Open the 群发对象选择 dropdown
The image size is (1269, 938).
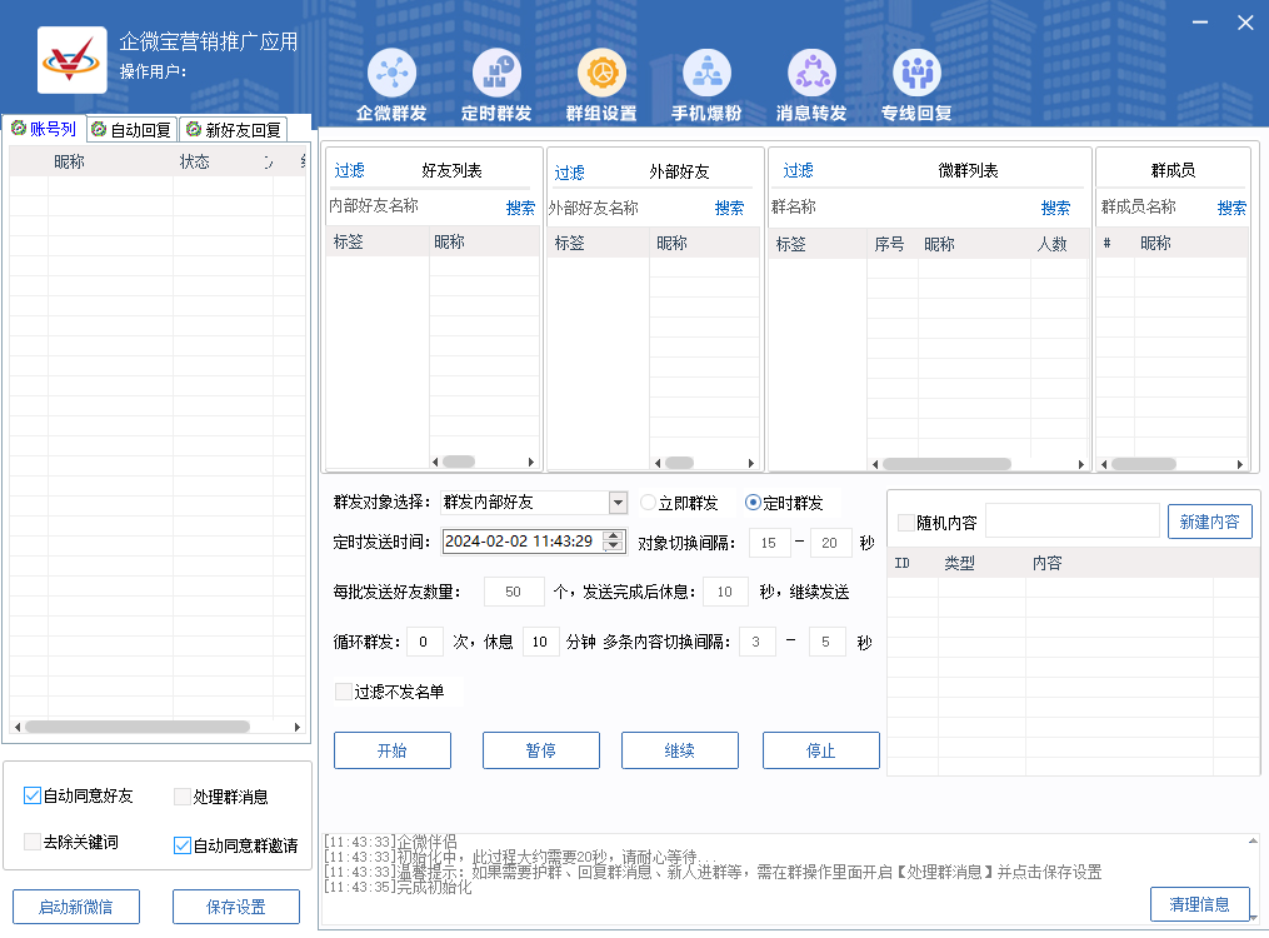617,503
